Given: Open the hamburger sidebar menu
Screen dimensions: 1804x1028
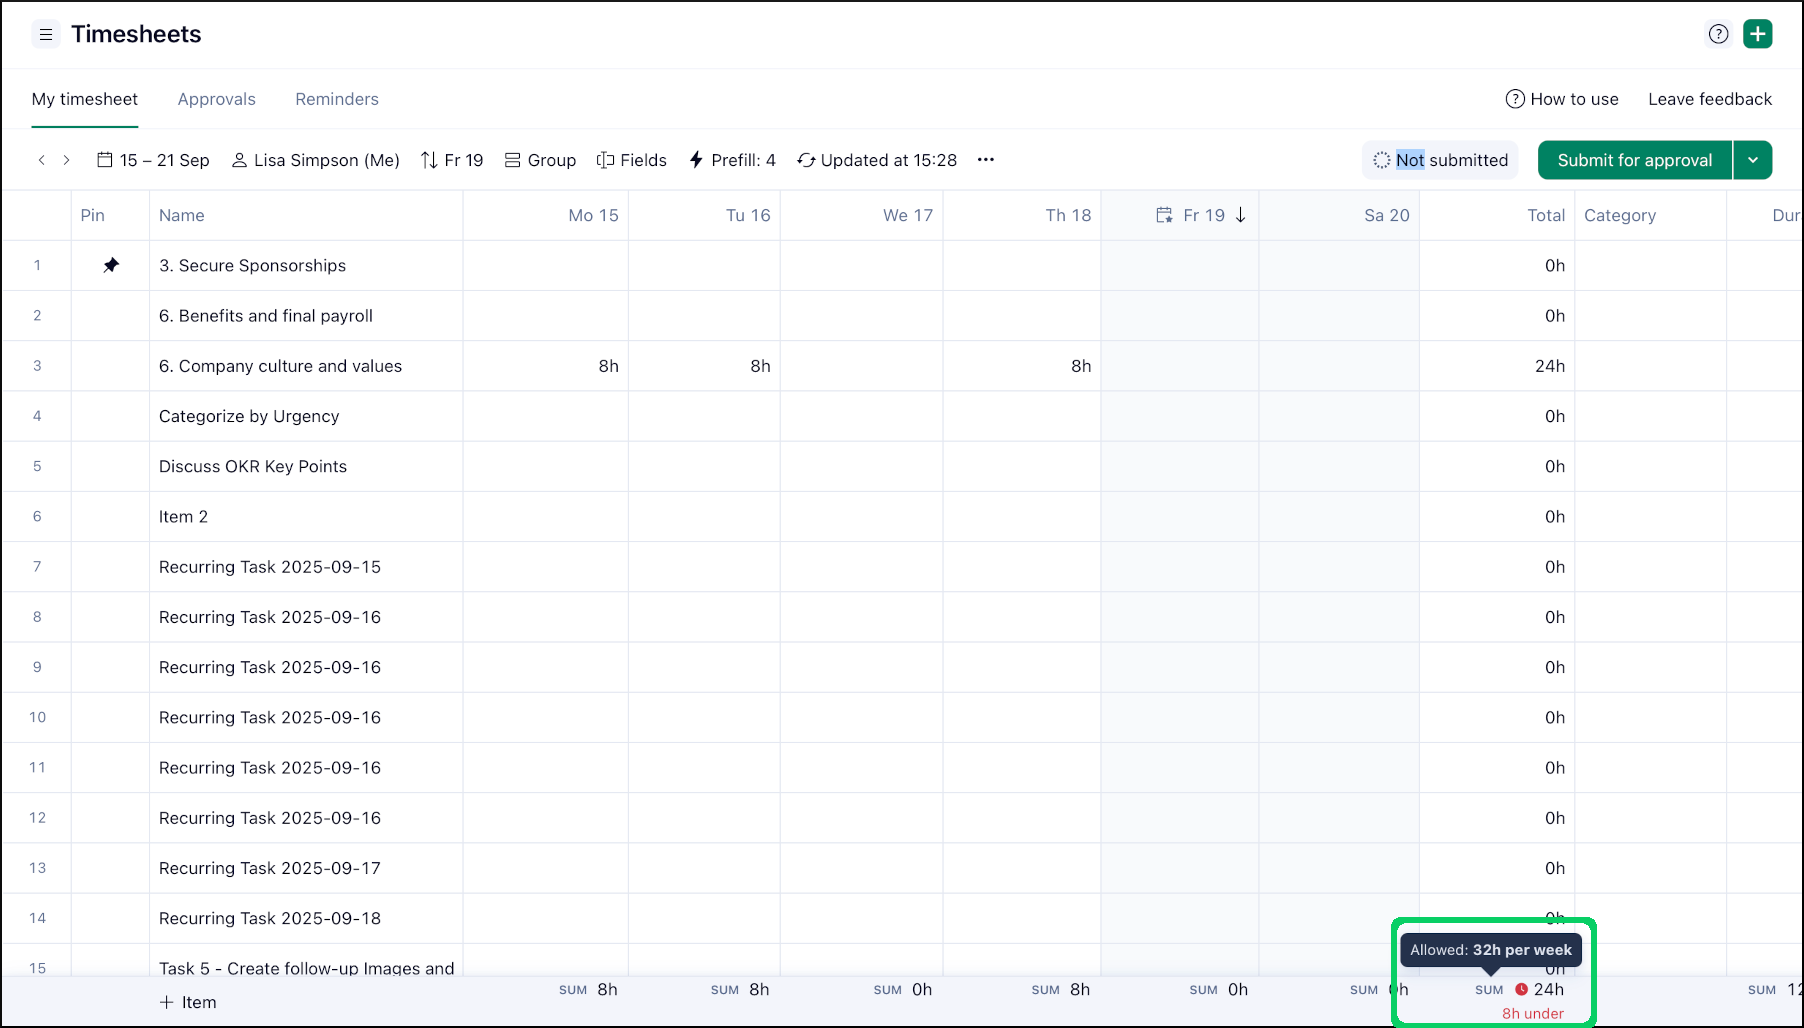Looking at the screenshot, I should pyautogui.click(x=46, y=34).
